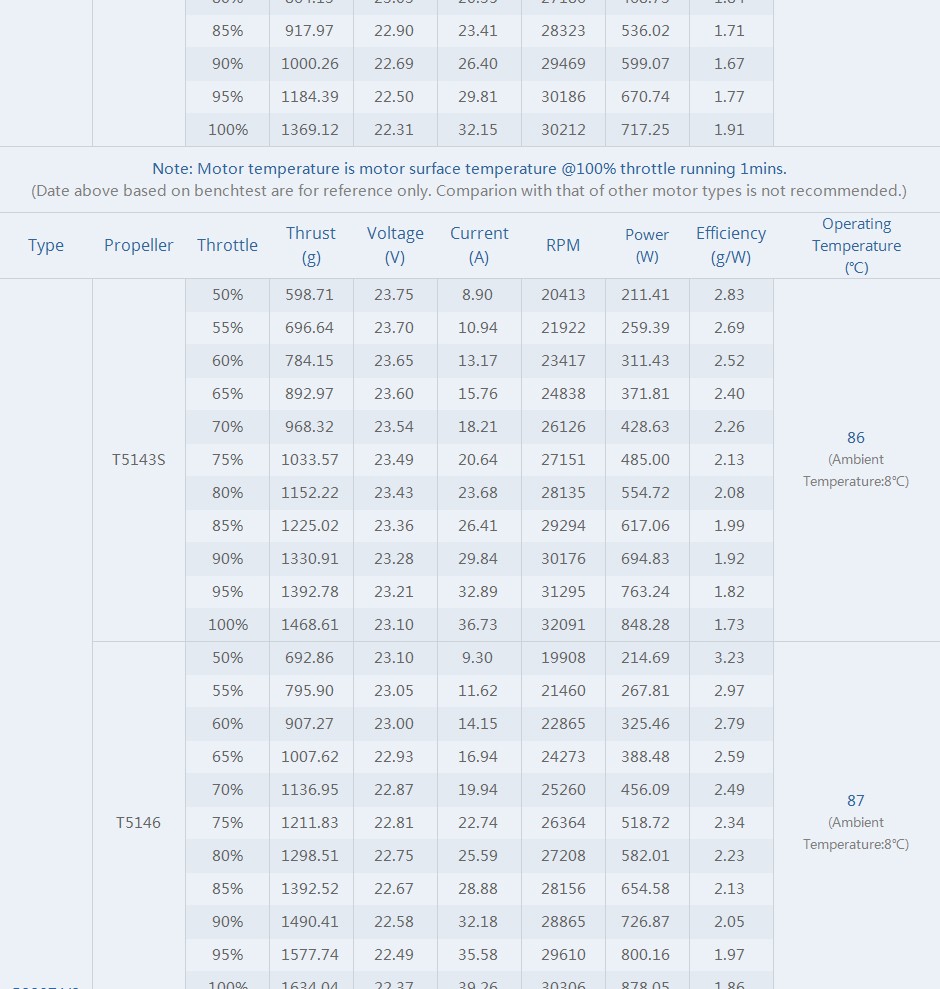Click the motor temperature note text
Image resolution: width=940 pixels, height=989 pixels.
(469, 169)
